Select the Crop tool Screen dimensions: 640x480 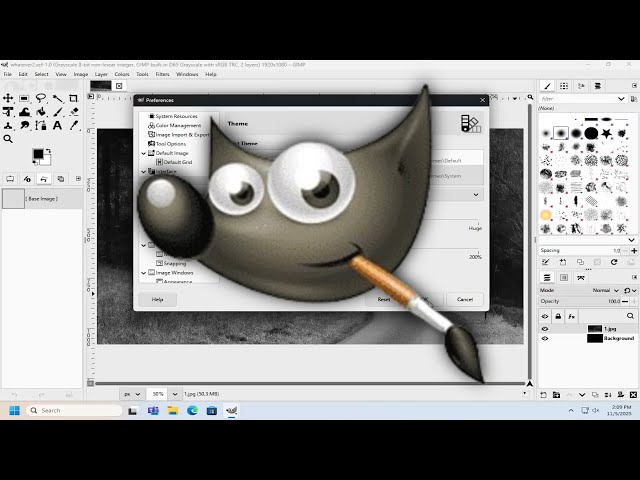tap(73, 98)
